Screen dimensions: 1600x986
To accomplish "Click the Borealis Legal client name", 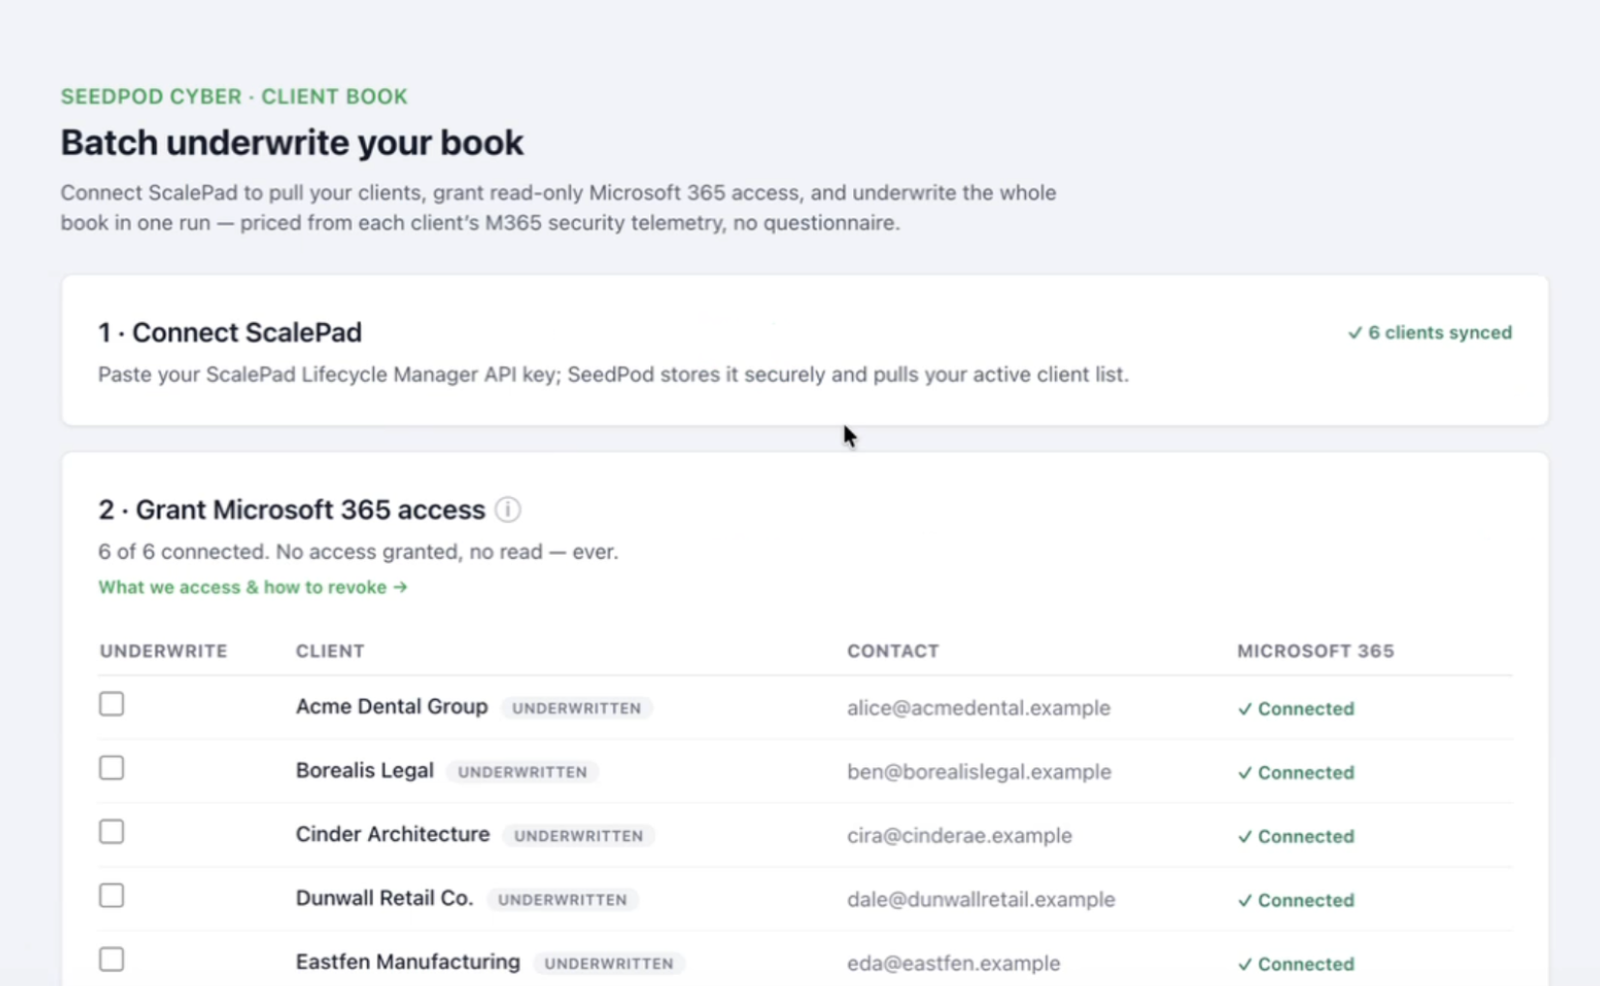I will pos(365,771).
